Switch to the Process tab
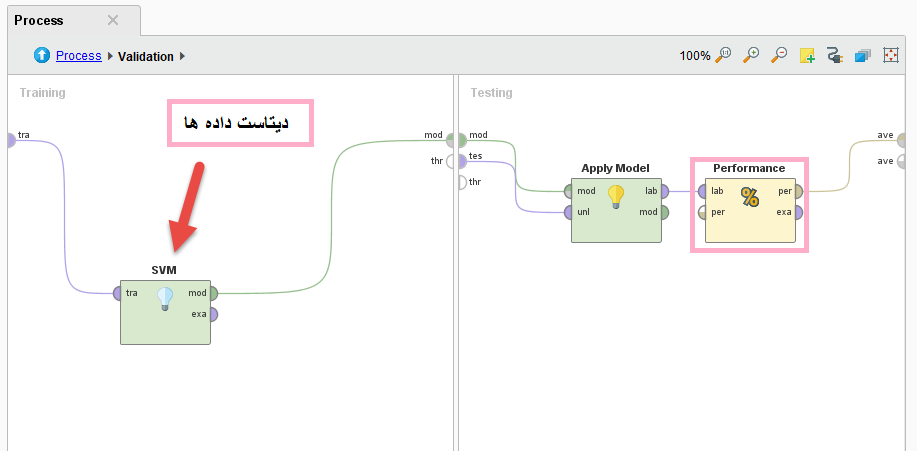The width and height of the screenshot is (917, 451). pyautogui.click(x=40, y=20)
